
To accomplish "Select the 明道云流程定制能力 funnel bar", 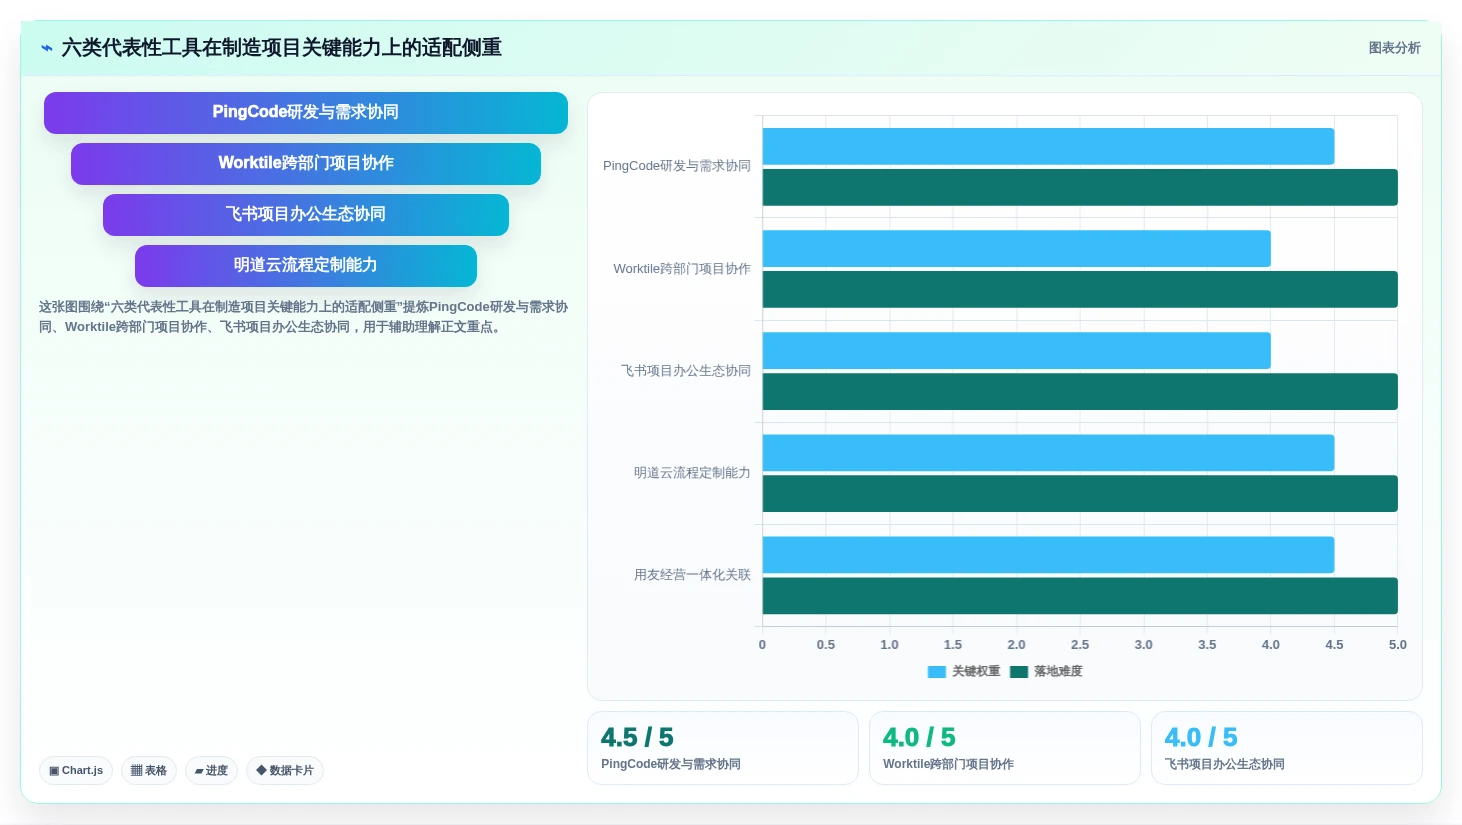I will point(306,266).
